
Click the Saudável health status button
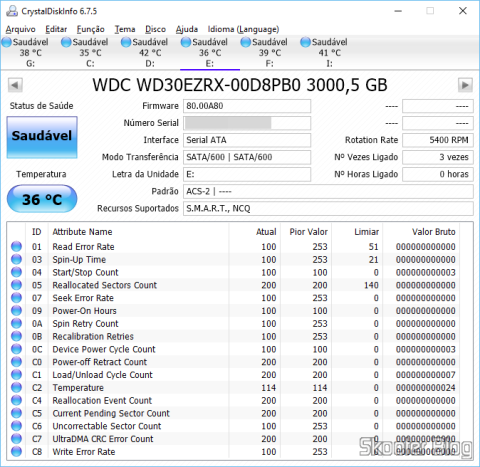(42, 137)
